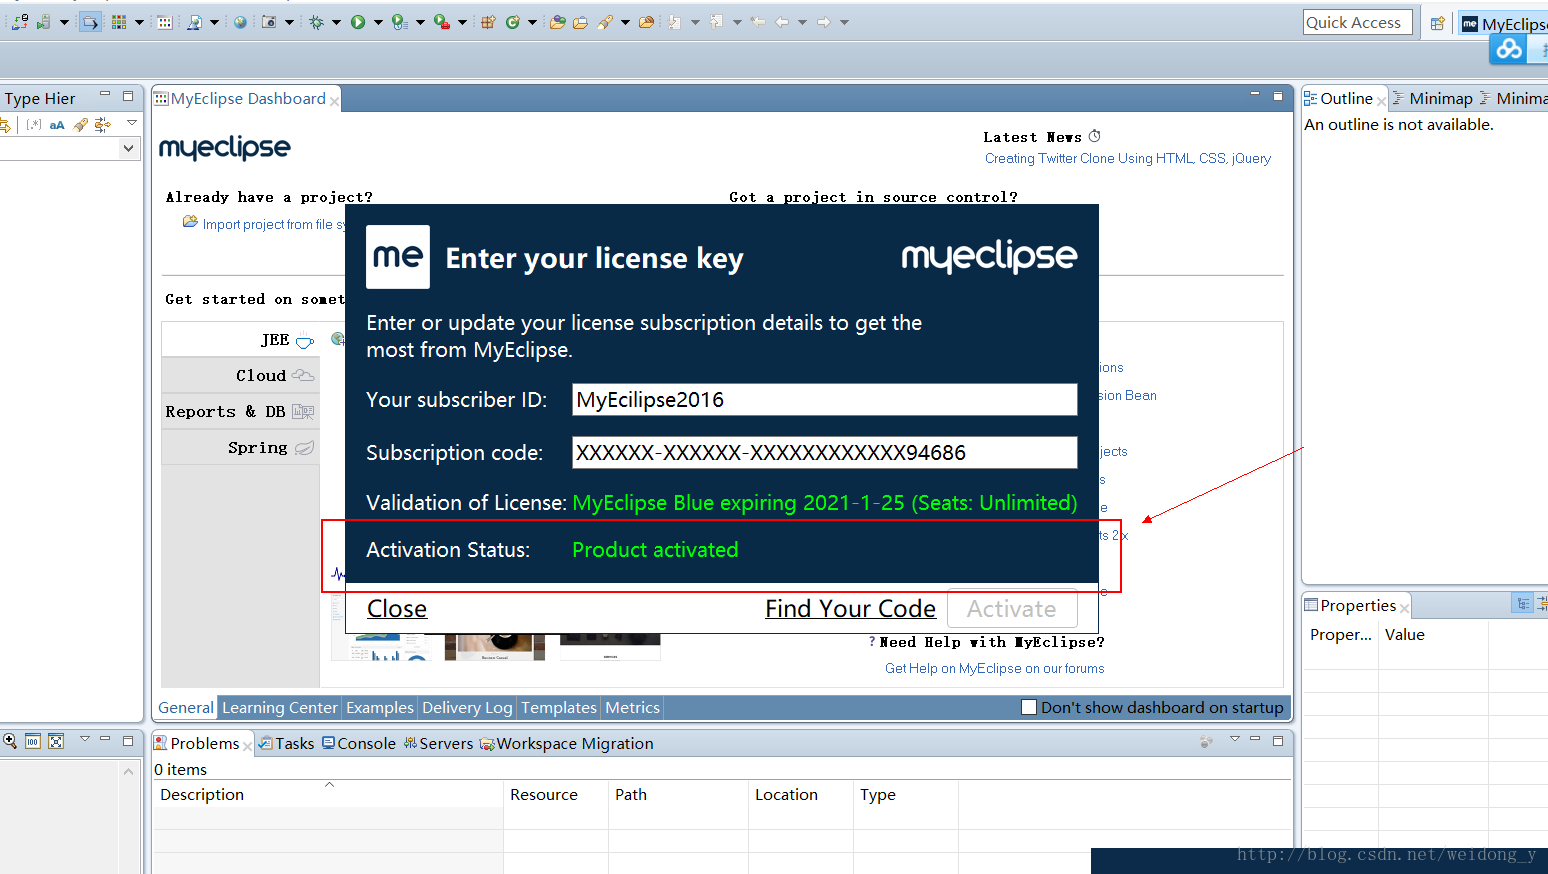Open the Delivery Log dashboard tab

[x=467, y=707]
